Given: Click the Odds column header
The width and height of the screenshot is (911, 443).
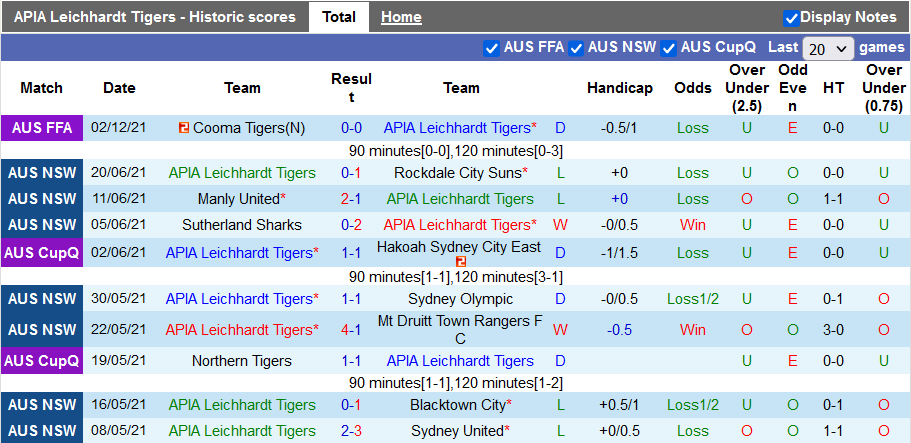Looking at the screenshot, I should tap(693, 88).
